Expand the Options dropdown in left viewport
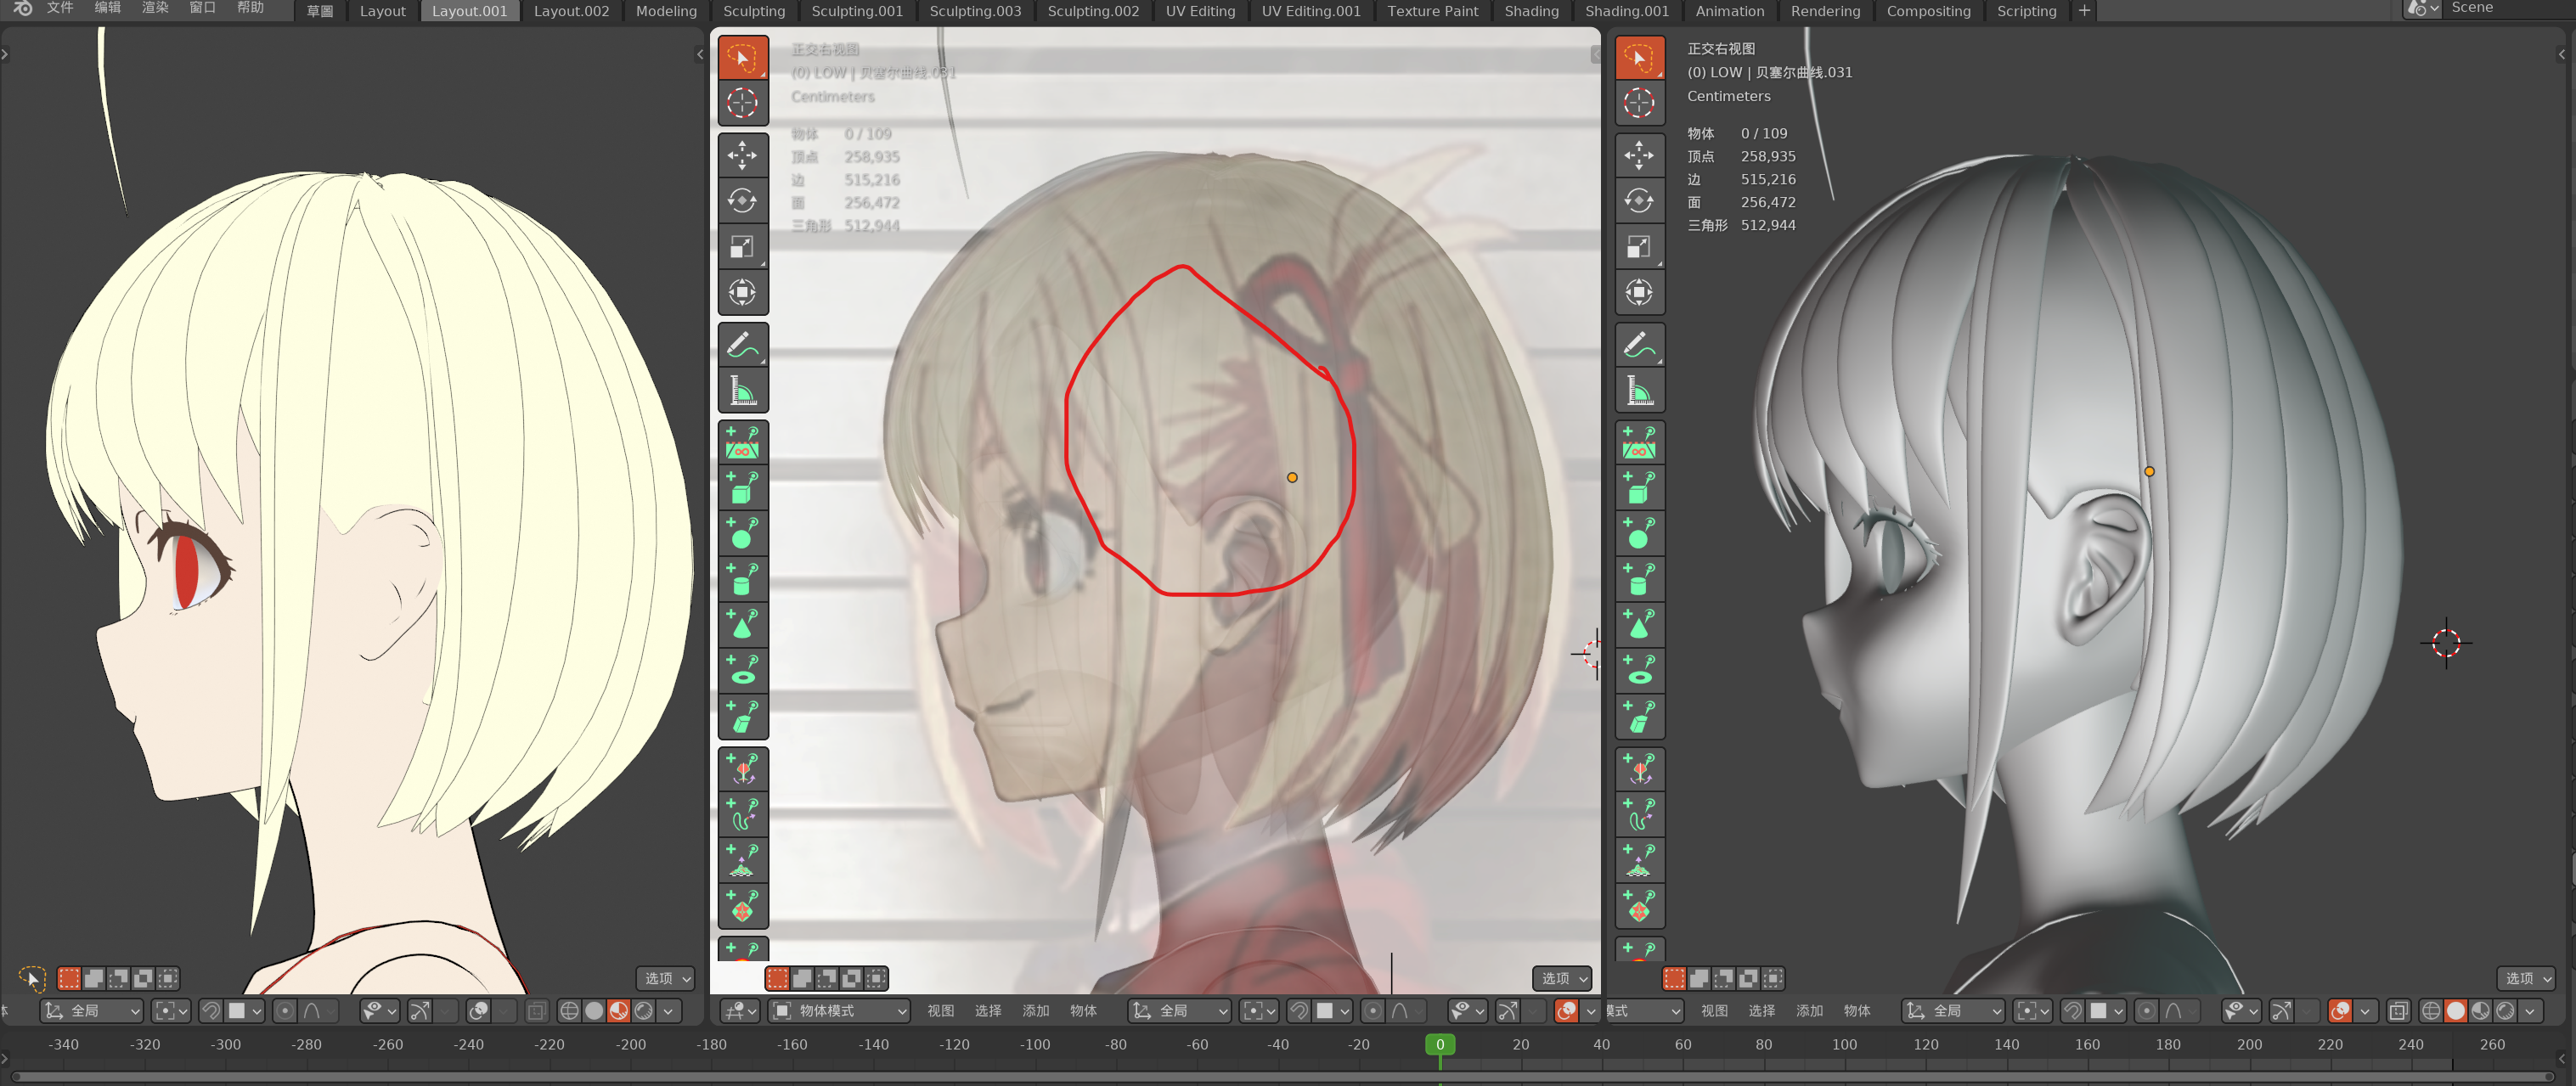The image size is (2576, 1086). tap(666, 978)
